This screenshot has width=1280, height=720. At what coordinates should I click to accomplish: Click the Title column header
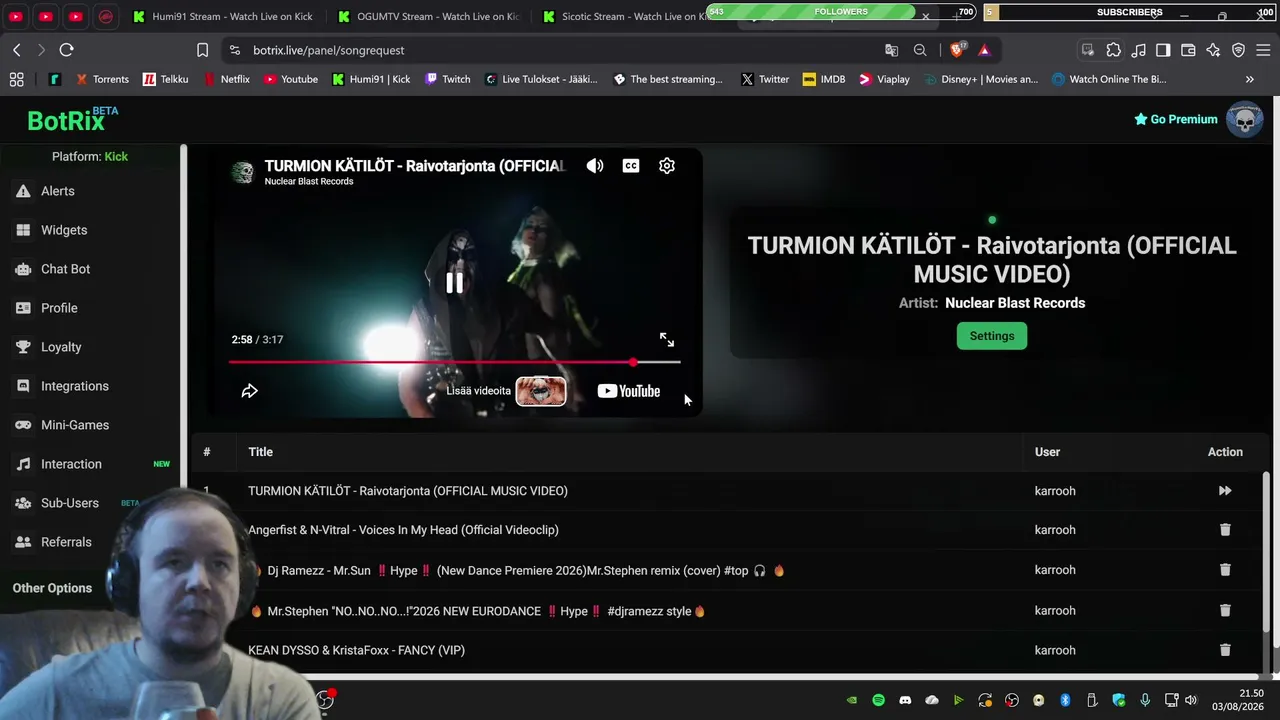pos(261,452)
